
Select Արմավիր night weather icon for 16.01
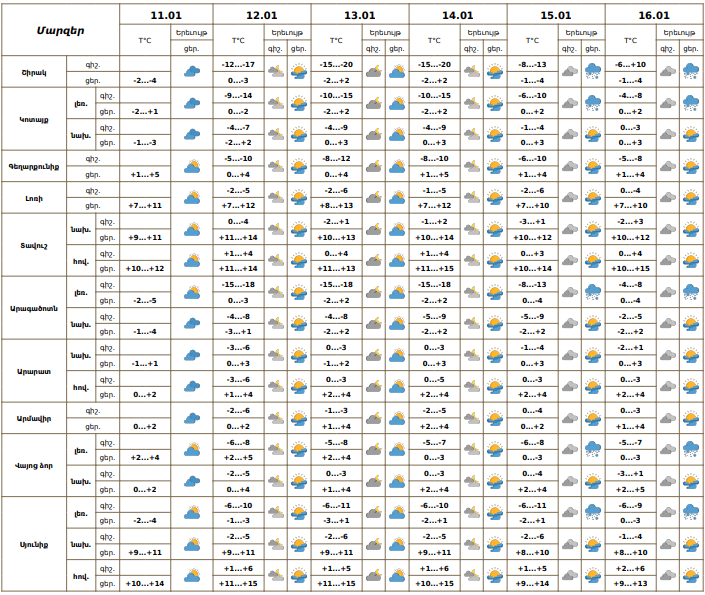(667, 418)
